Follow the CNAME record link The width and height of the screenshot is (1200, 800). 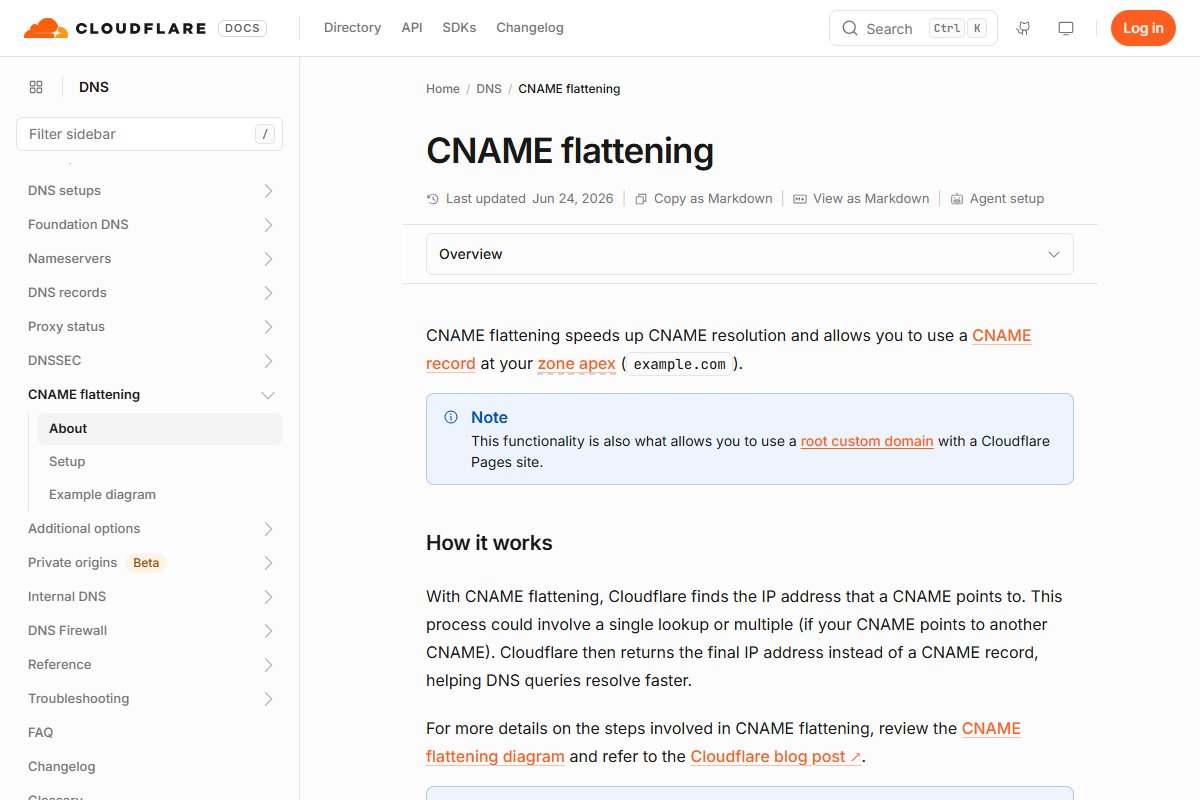1001,336
